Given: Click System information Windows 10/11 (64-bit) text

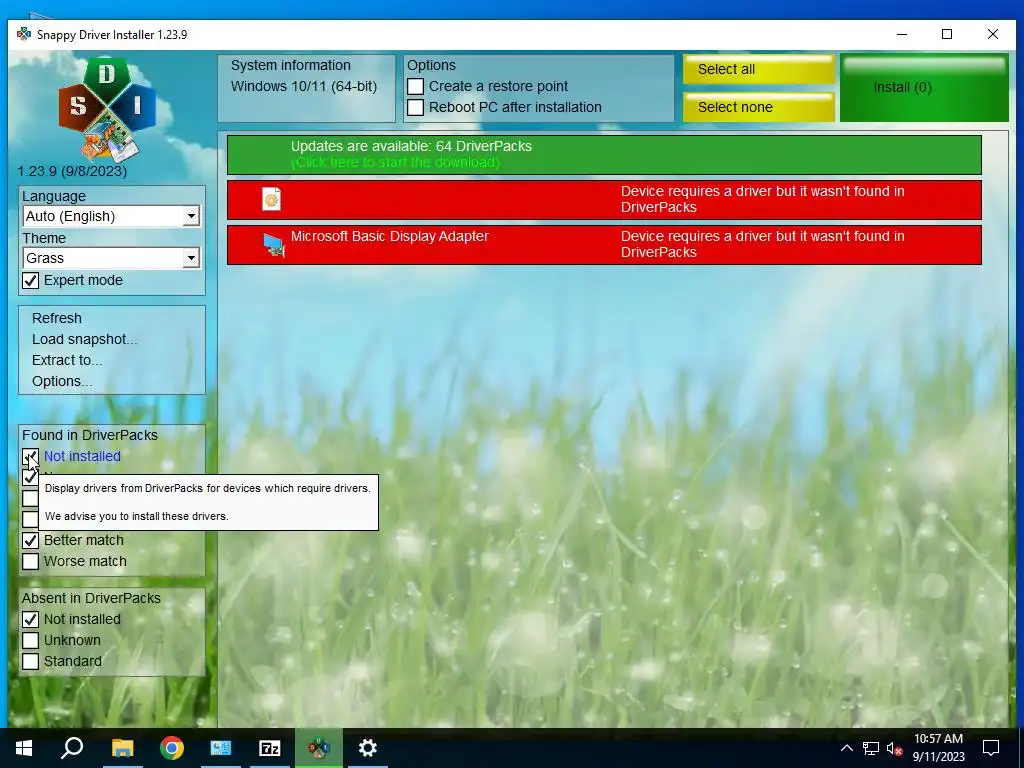Looking at the screenshot, I should pos(304,86).
